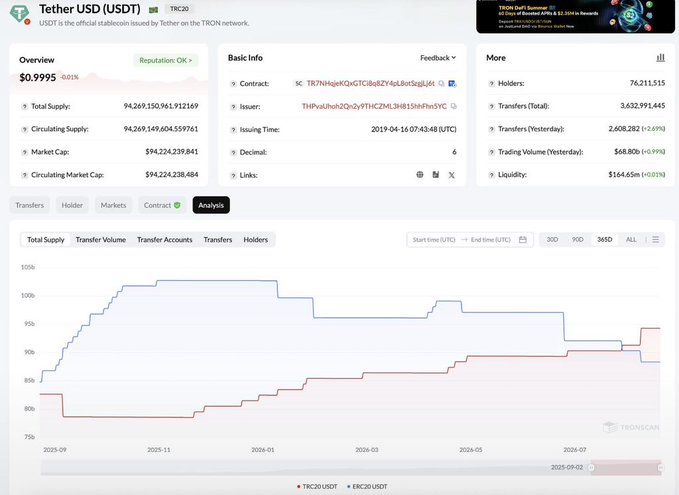This screenshot has height=495, width=679.
Task: Click the chart time navigator bar
Action: coord(351,468)
